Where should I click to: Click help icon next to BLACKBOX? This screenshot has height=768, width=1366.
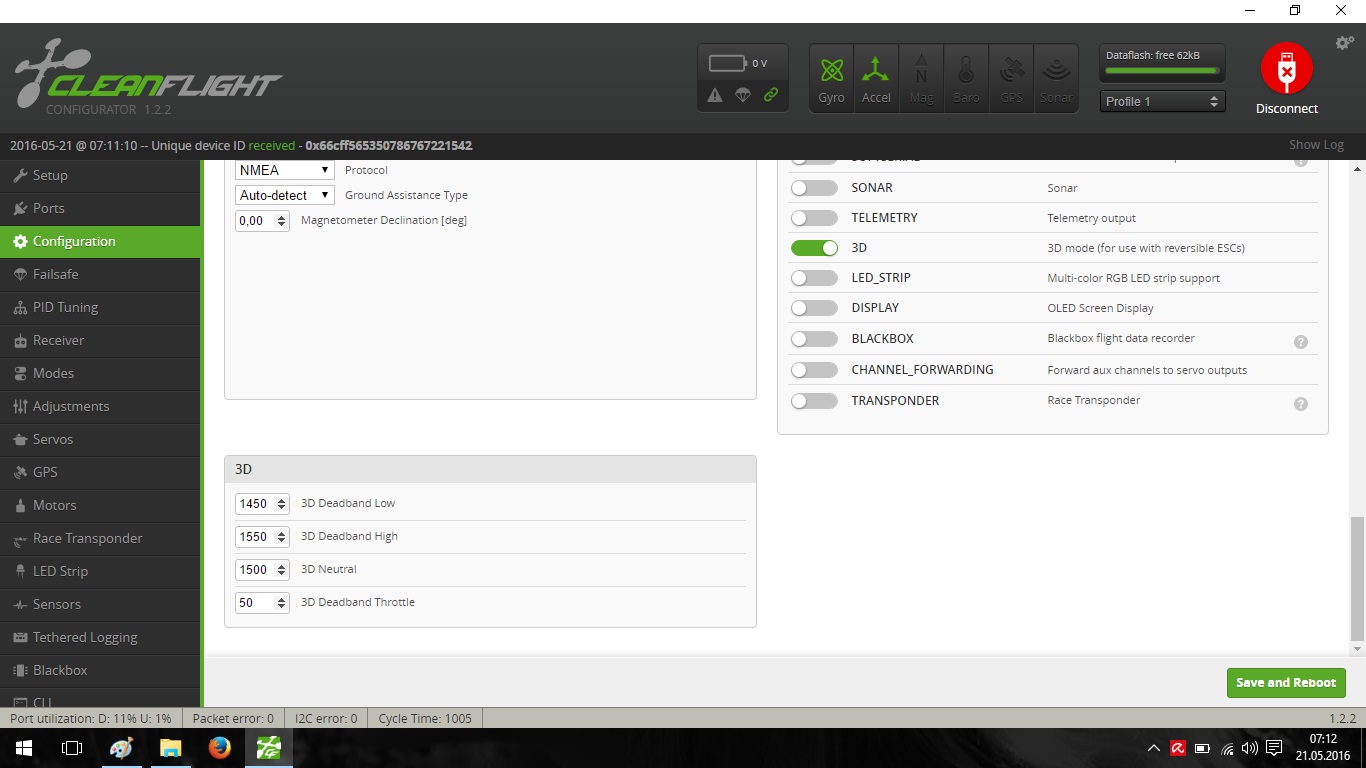point(1301,341)
